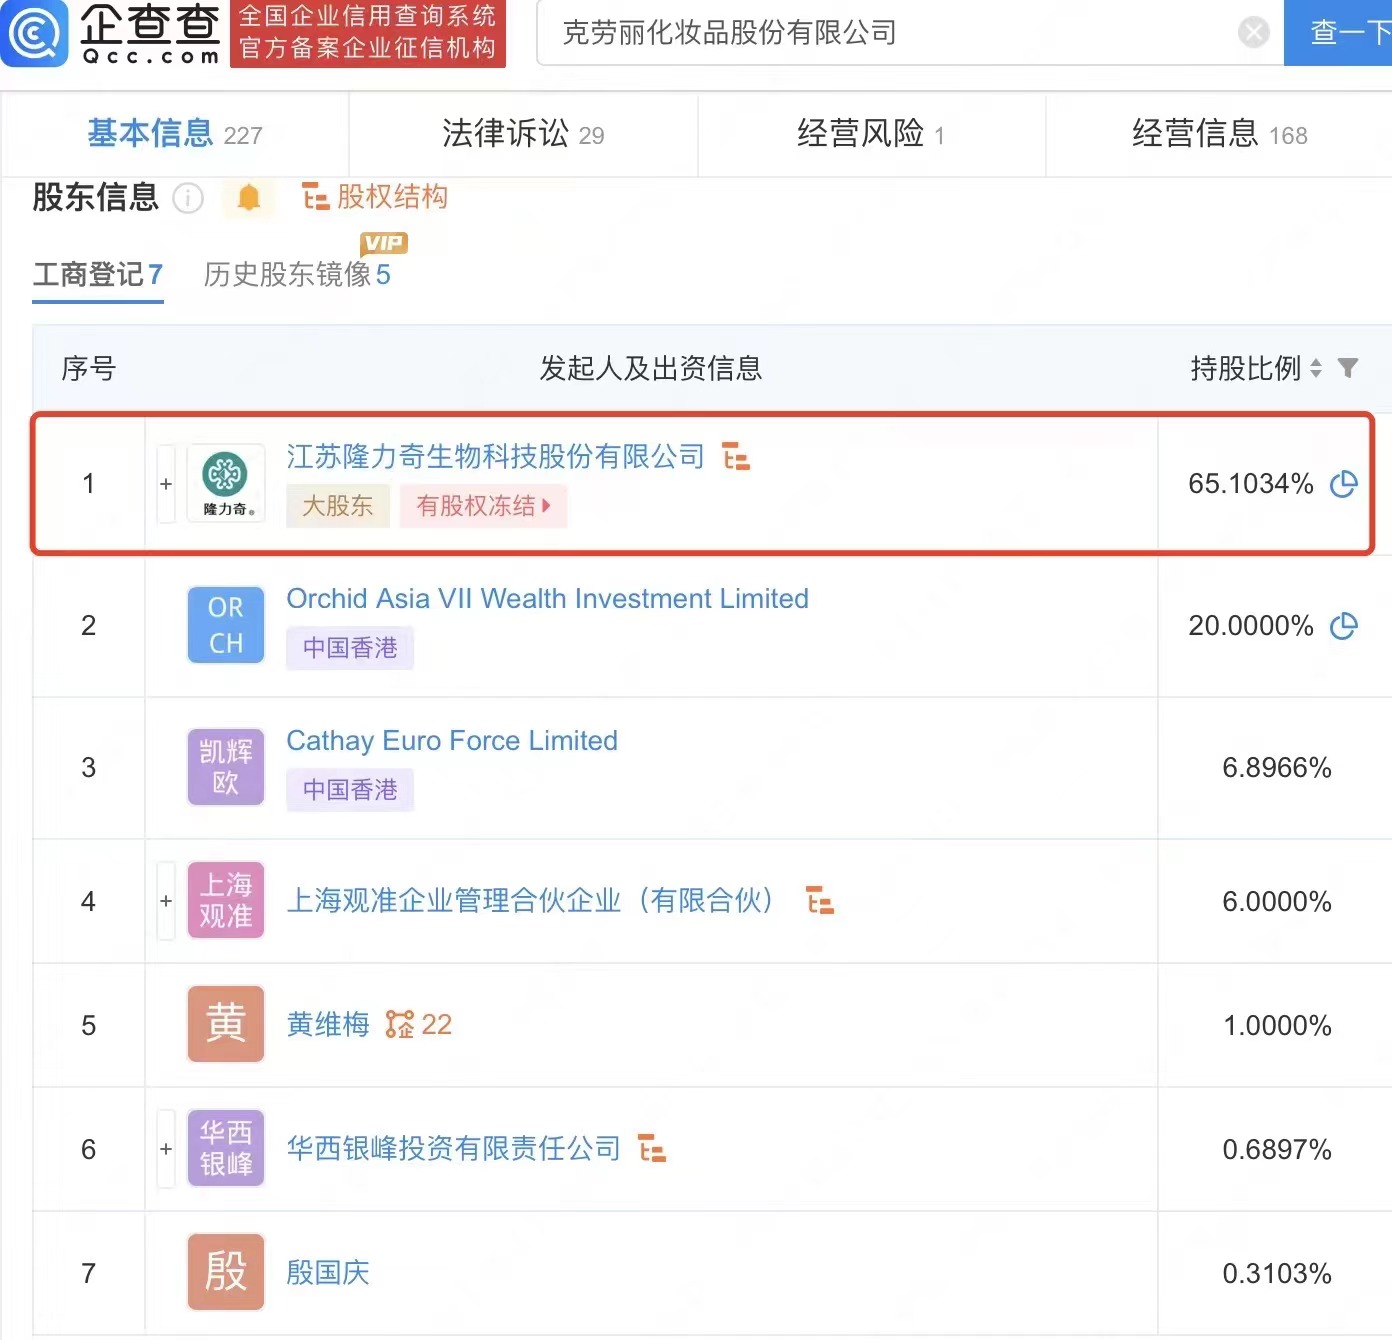This screenshot has height=1340, width=1392.
Task: Click the 0.3103% shareholding value
Action: pos(1277,1274)
